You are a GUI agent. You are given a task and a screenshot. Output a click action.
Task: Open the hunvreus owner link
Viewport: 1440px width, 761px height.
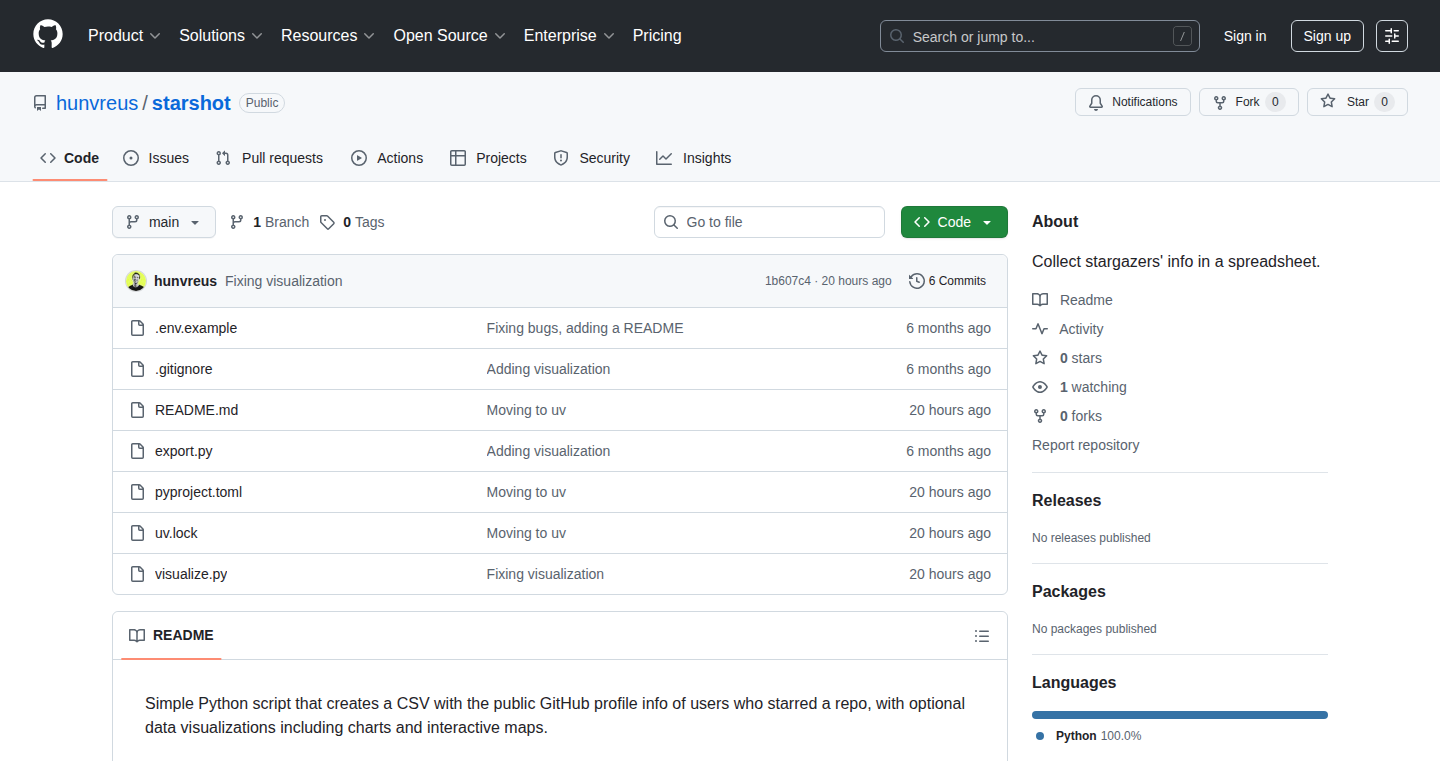[x=97, y=103]
